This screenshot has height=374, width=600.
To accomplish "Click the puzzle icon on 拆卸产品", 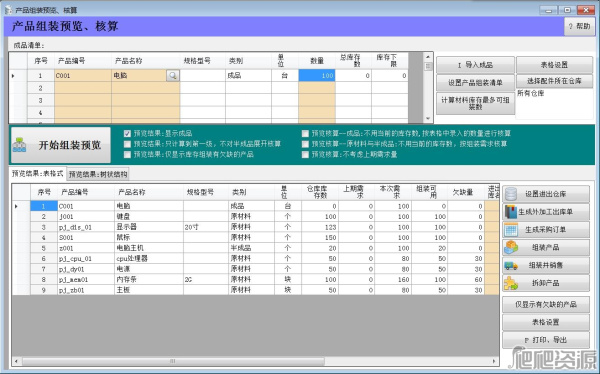I will 511,283.
